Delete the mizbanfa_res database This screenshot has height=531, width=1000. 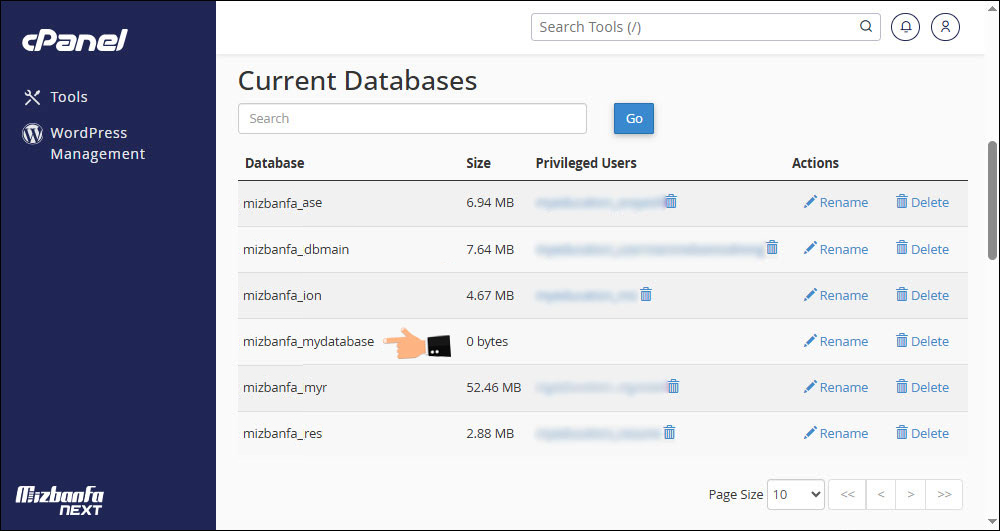tap(921, 433)
